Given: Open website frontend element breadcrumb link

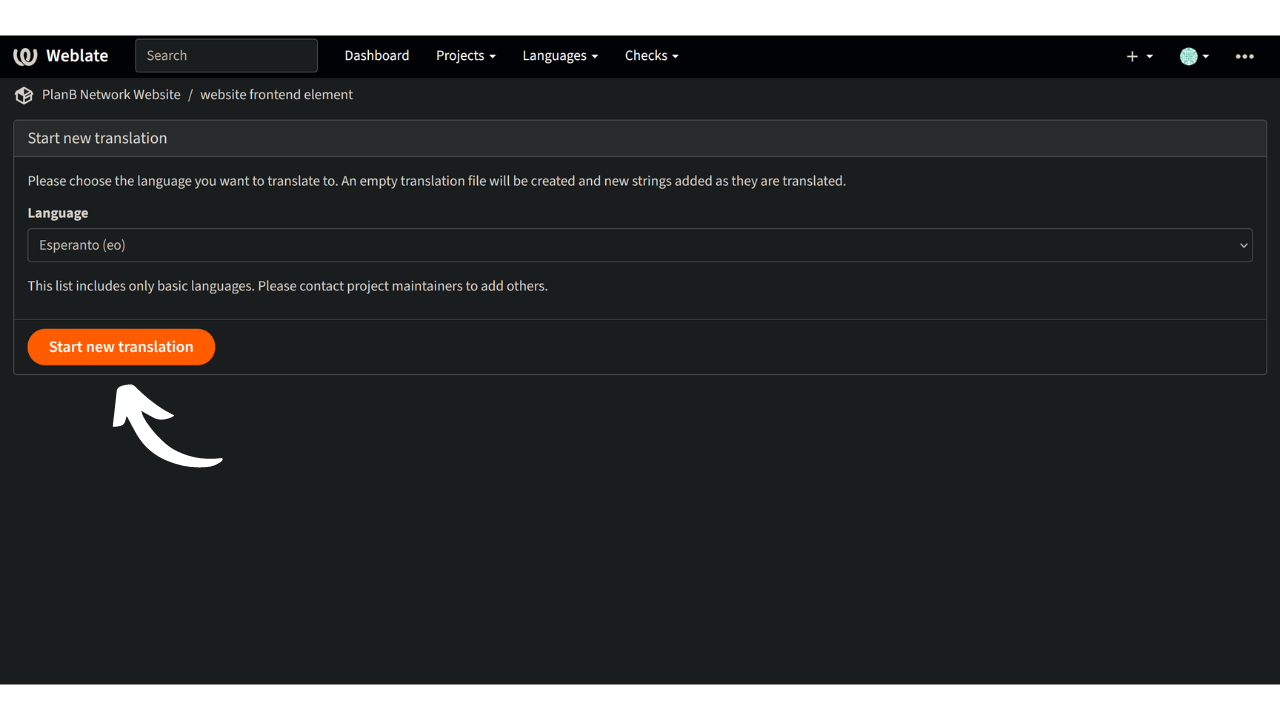Looking at the screenshot, I should [276, 95].
